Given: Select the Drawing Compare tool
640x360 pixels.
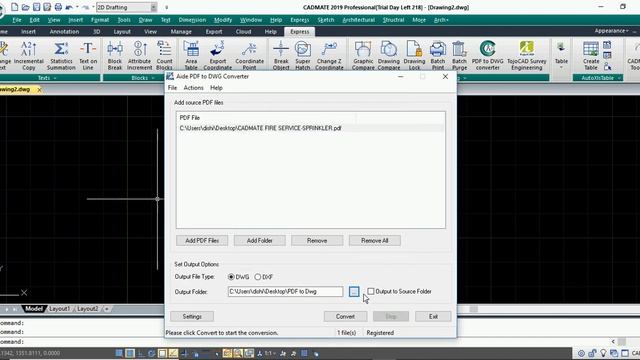Looking at the screenshot, I should pyautogui.click(x=389, y=56).
